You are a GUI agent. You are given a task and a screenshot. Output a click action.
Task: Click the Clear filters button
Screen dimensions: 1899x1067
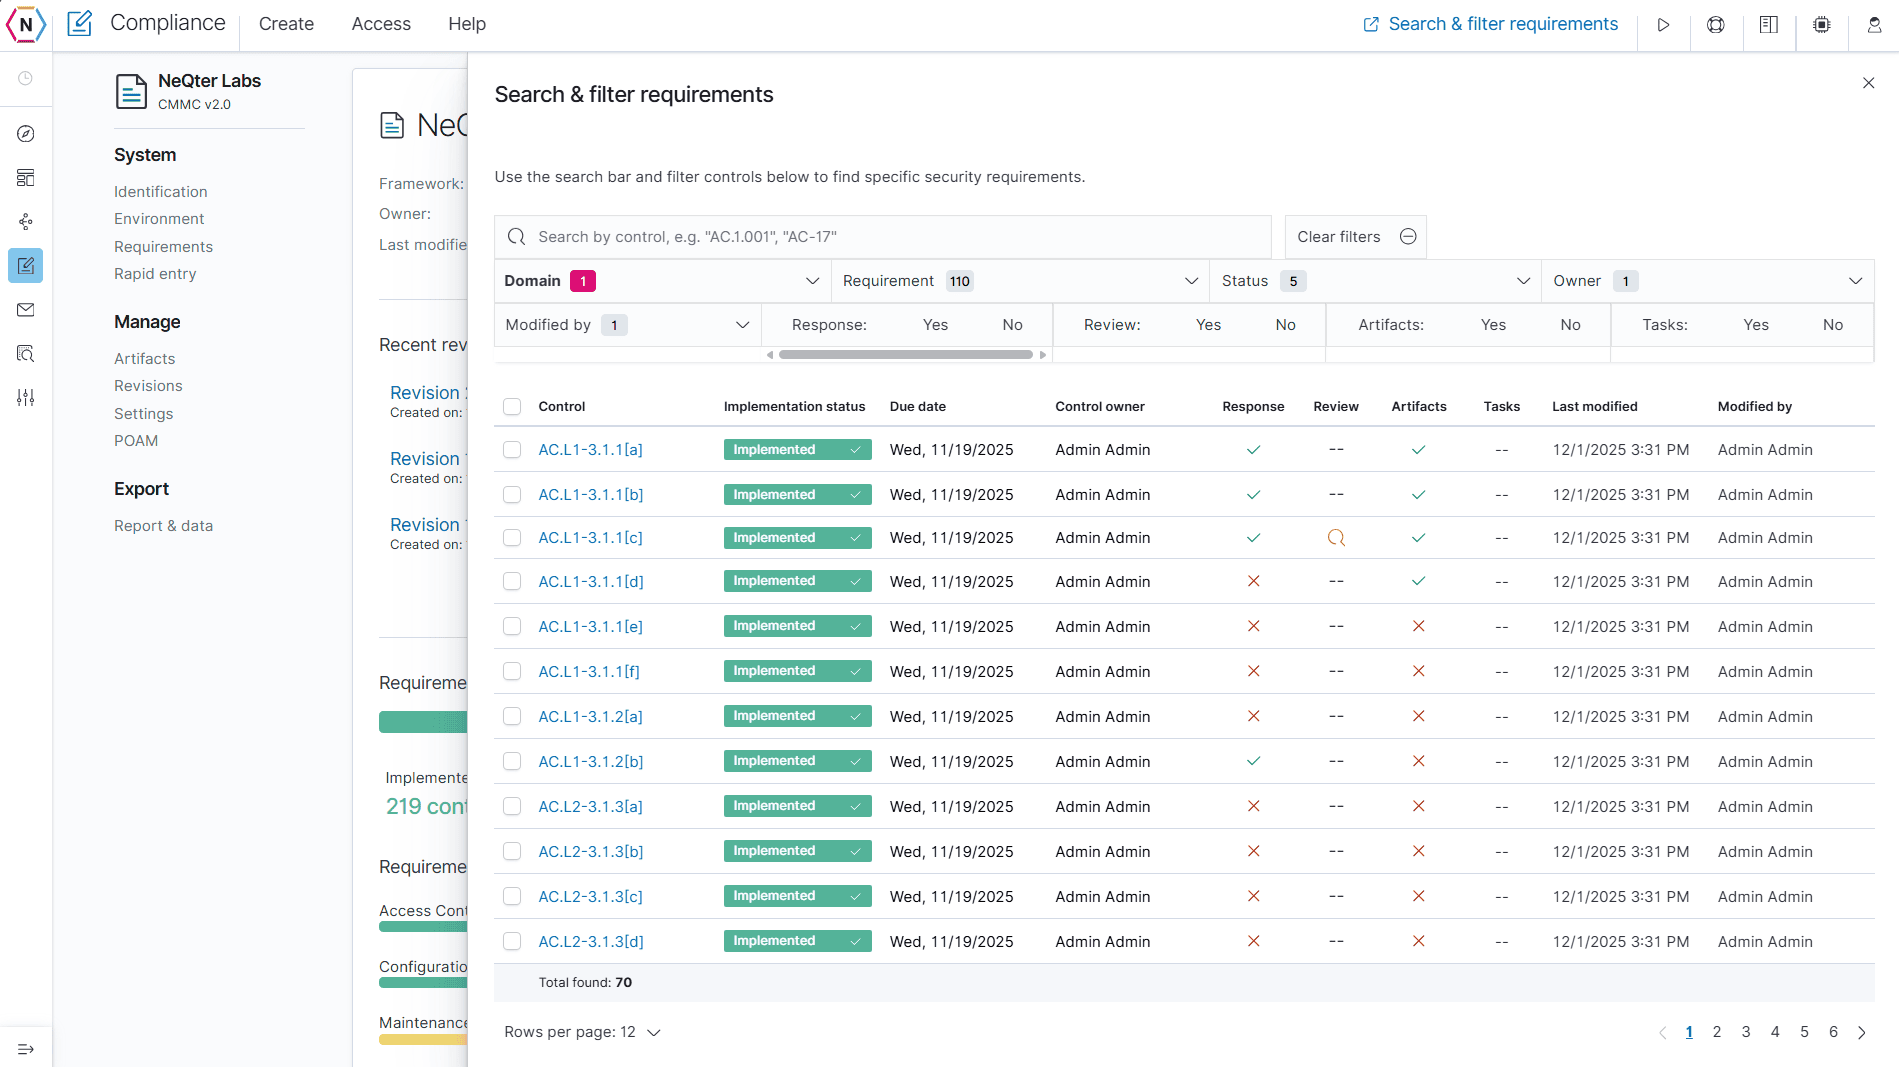pos(1355,237)
